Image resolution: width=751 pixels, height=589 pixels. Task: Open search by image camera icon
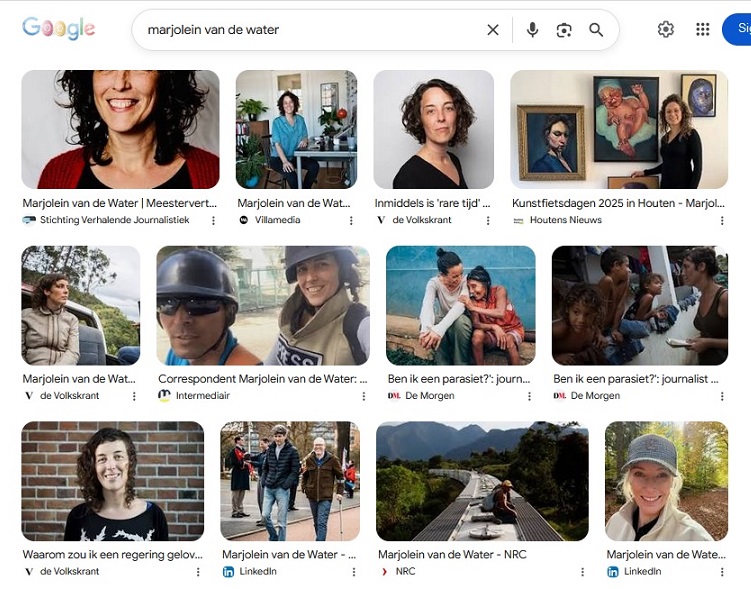click(x=564, y=30)
